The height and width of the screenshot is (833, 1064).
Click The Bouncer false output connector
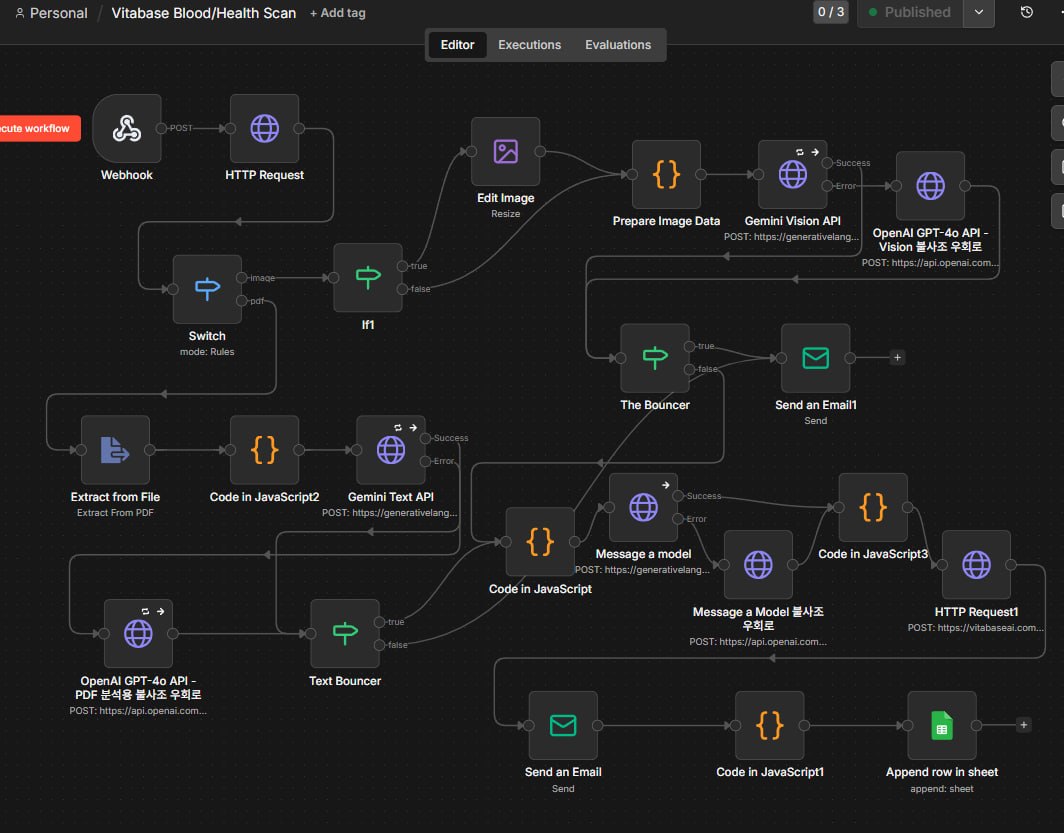coord(689,369)
